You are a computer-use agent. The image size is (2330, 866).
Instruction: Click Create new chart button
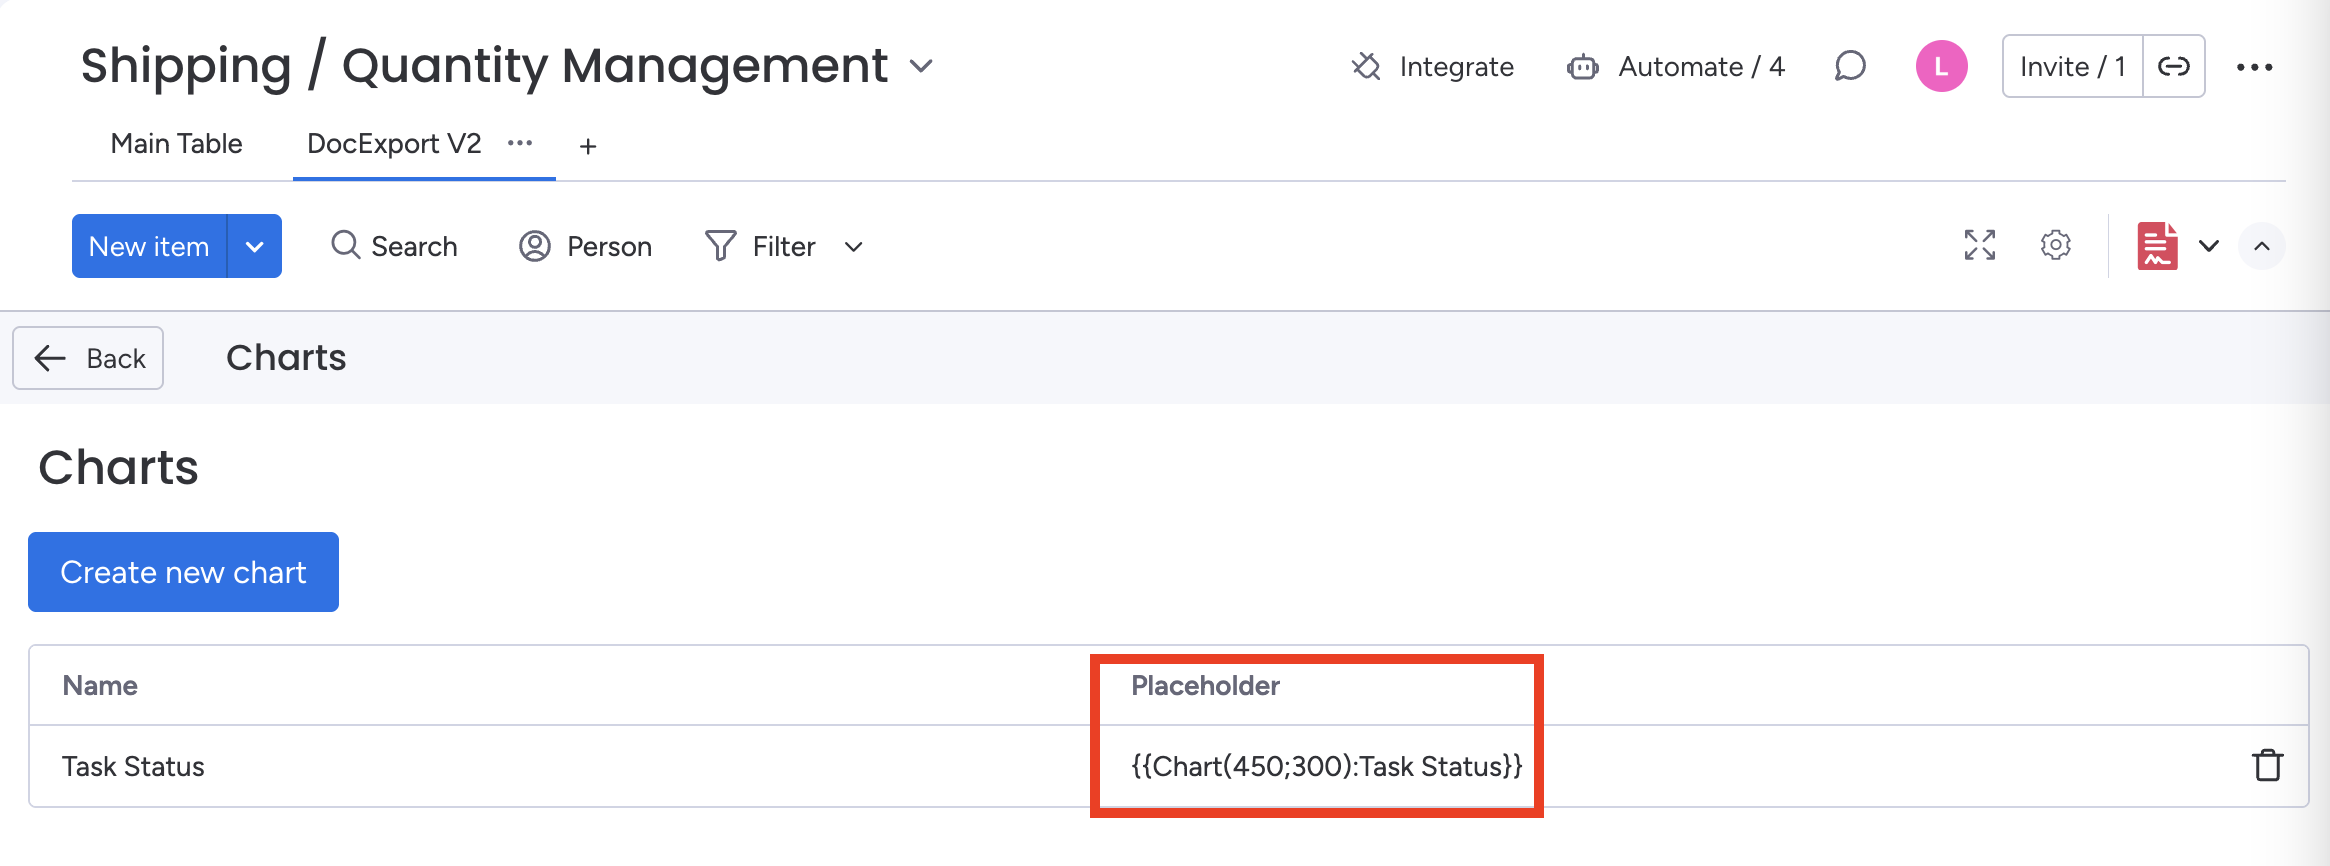click(183, 572)
